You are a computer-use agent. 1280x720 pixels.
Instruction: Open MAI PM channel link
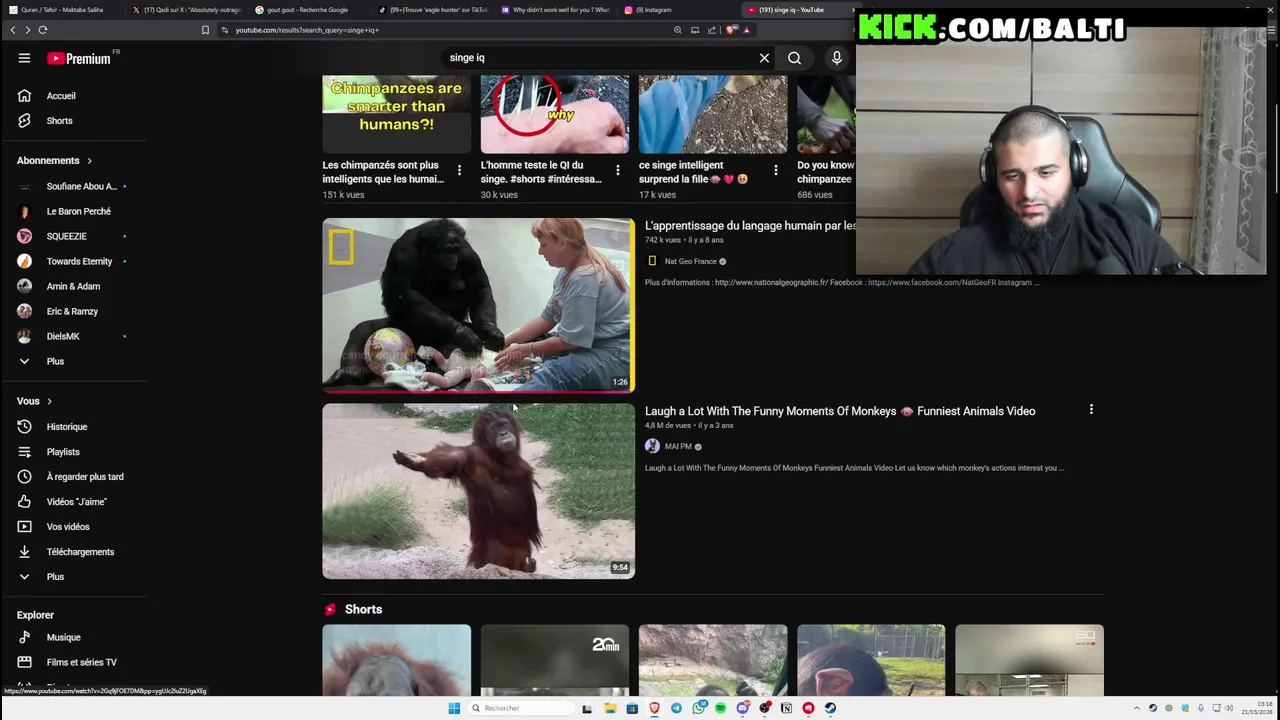click(x=678, y=446)
